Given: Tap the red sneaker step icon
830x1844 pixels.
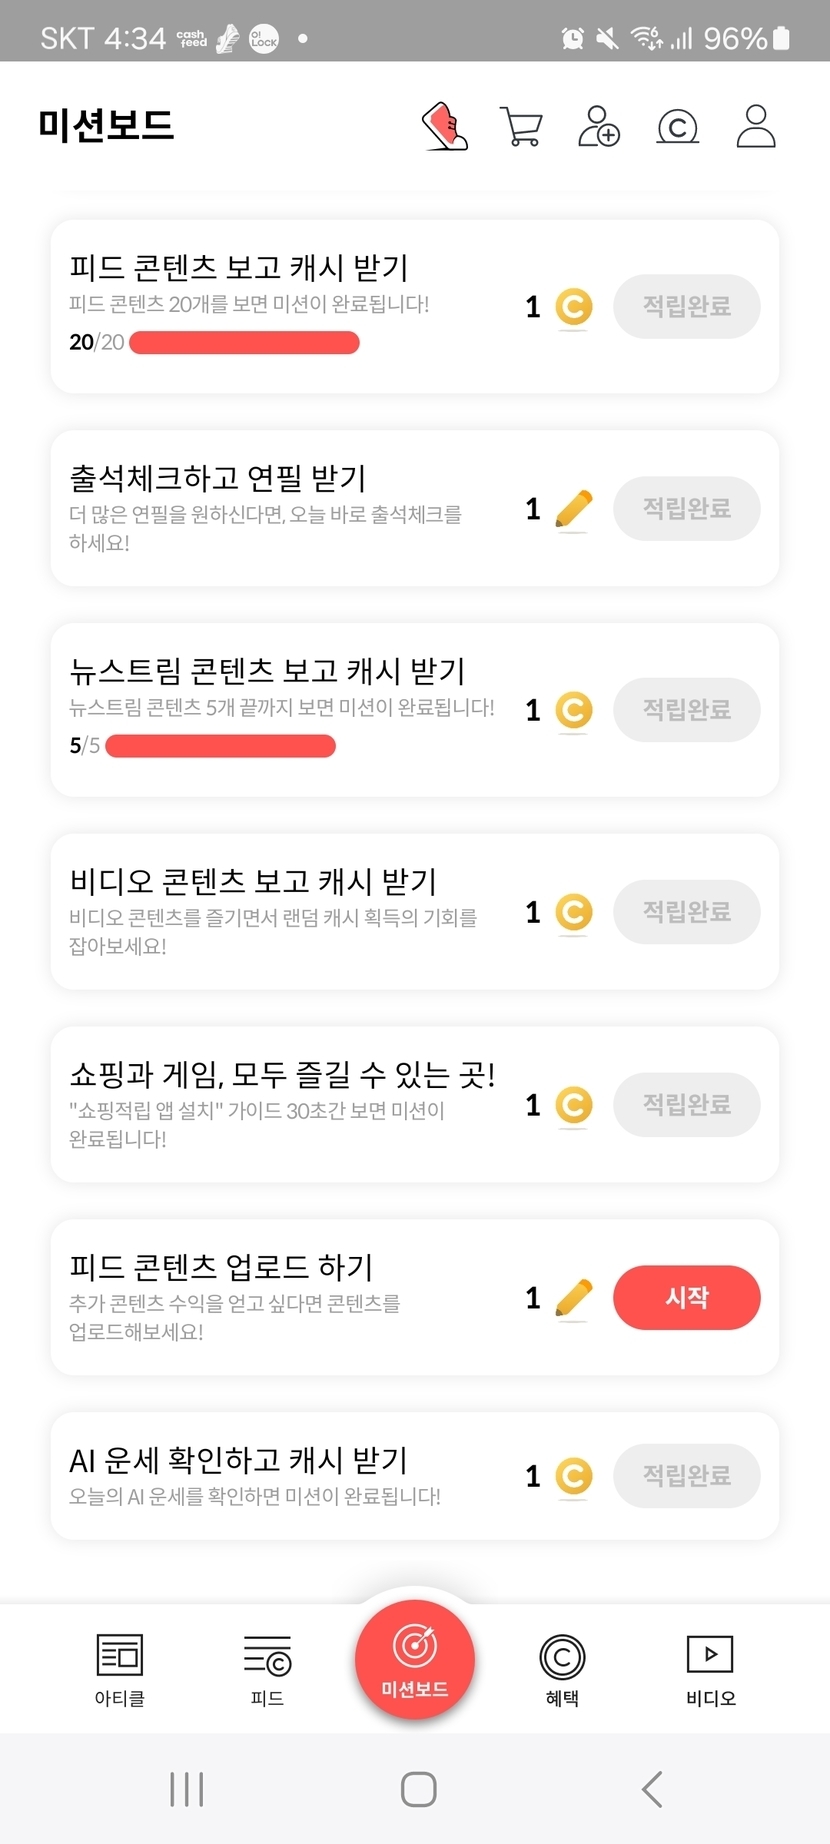Looking at the screenshot, I should (445, 127).
